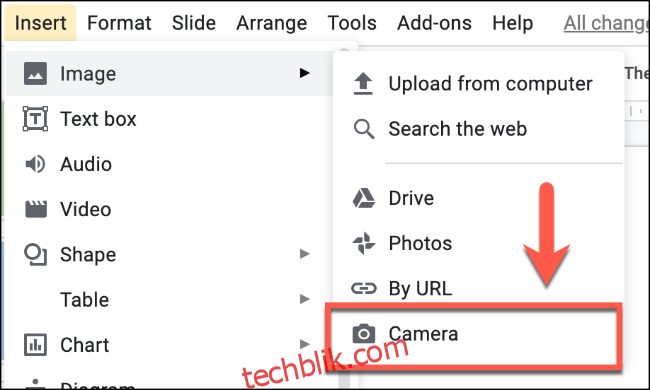Click the magnifier search icon
Viewport: 650px width, 390px height.
pyautogui.click(x=364, y=128)
